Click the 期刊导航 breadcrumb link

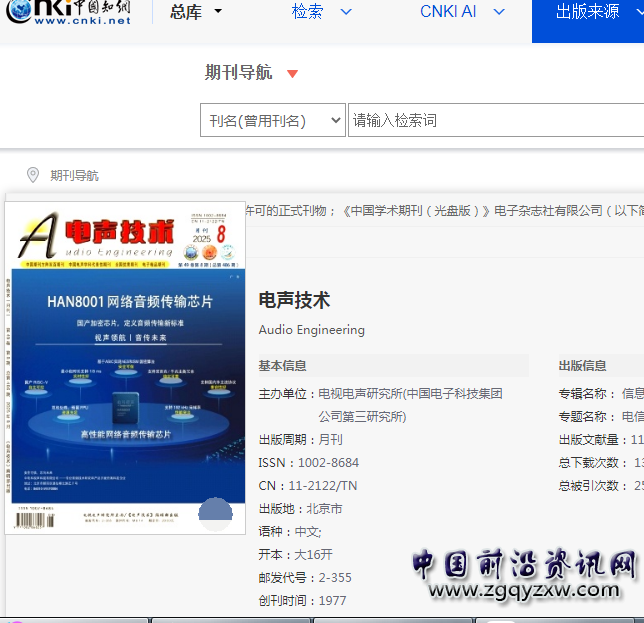(x=75, y=175)
